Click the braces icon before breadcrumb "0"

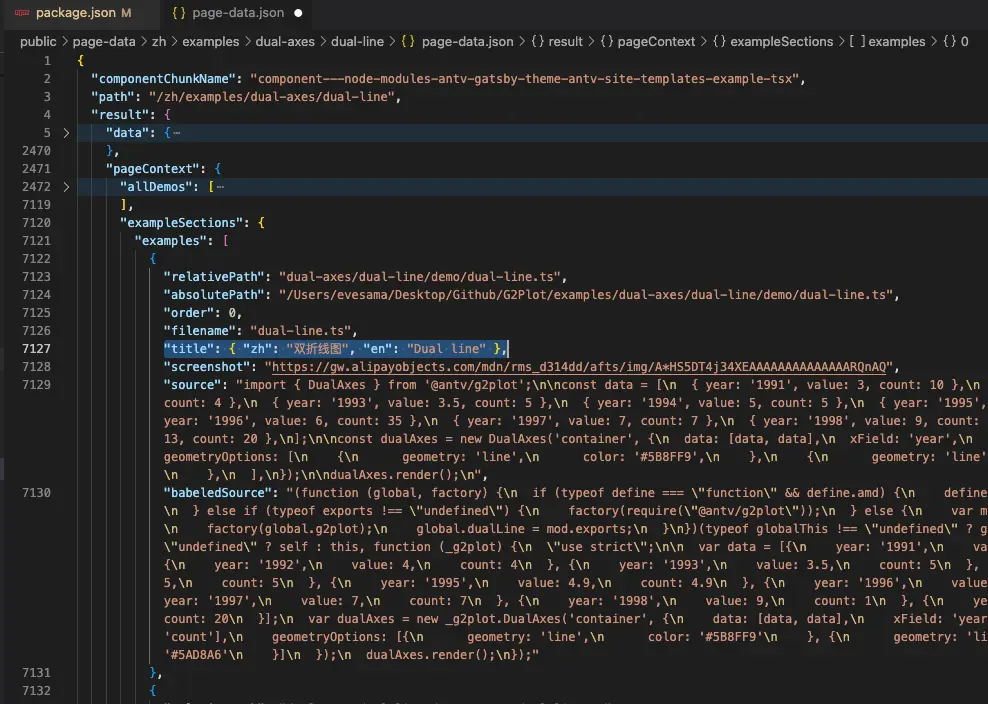pyautogui.click(x=948, y=42)
